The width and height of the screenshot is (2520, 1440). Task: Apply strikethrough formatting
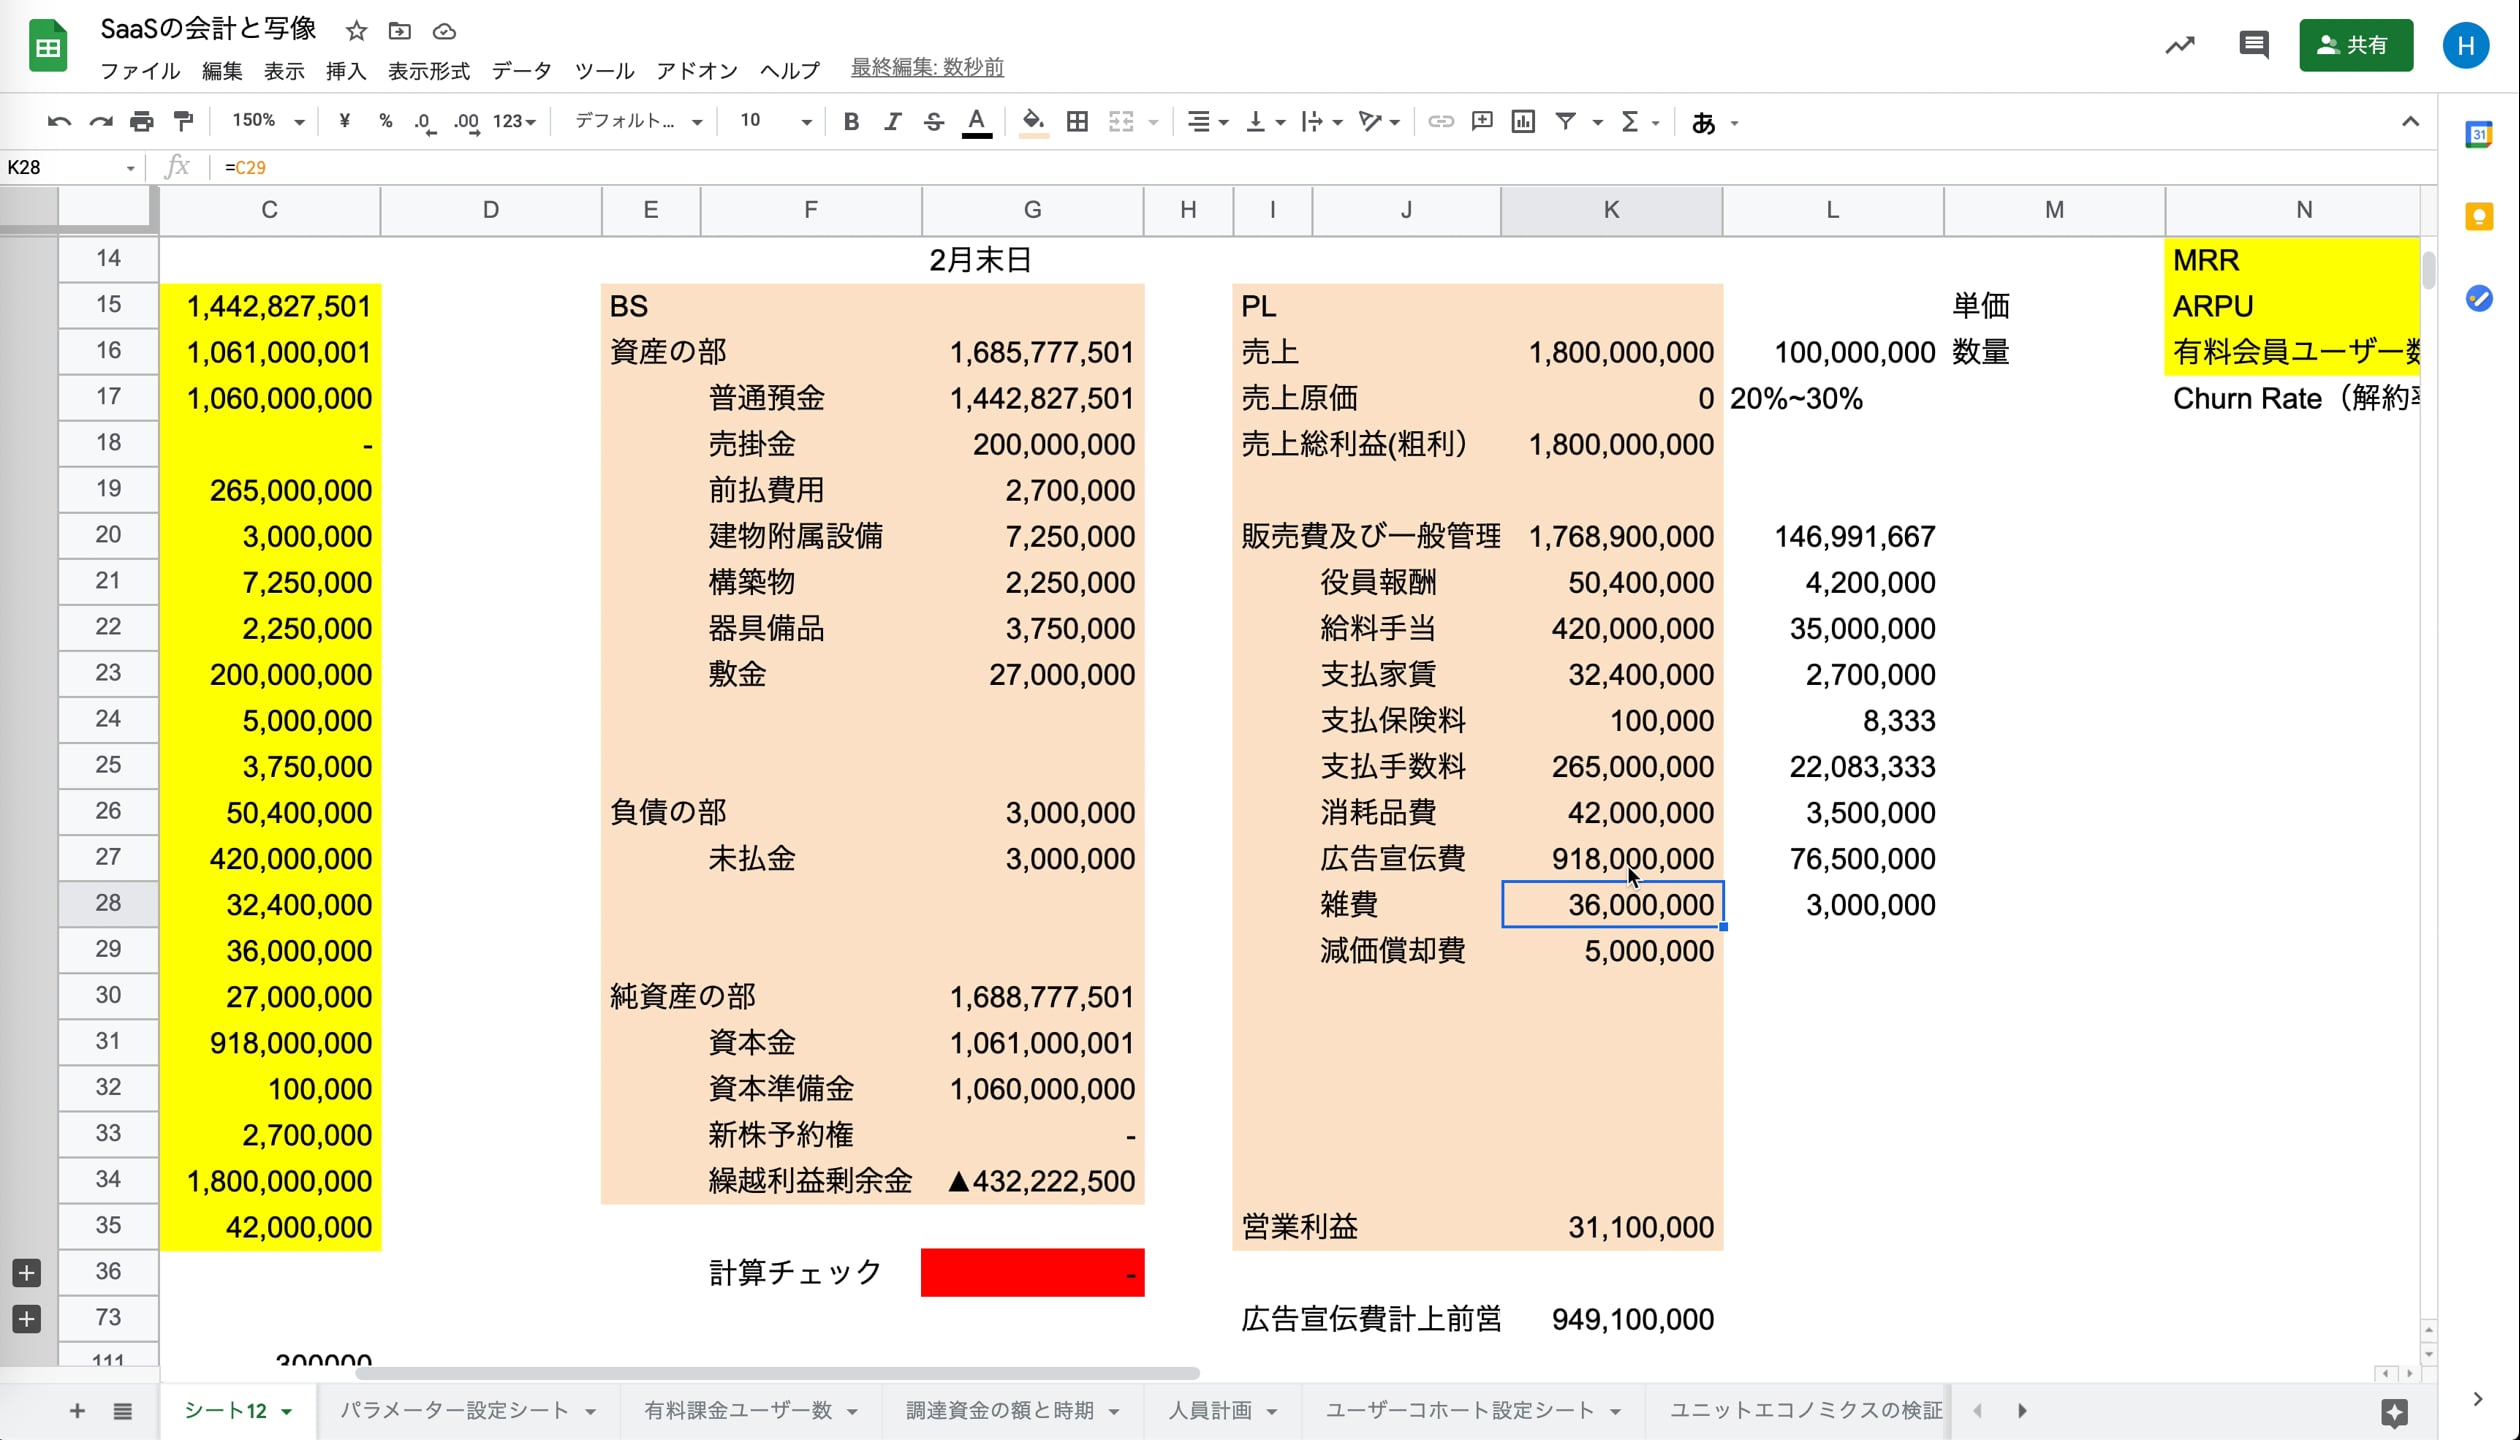(x=933, y=121)
